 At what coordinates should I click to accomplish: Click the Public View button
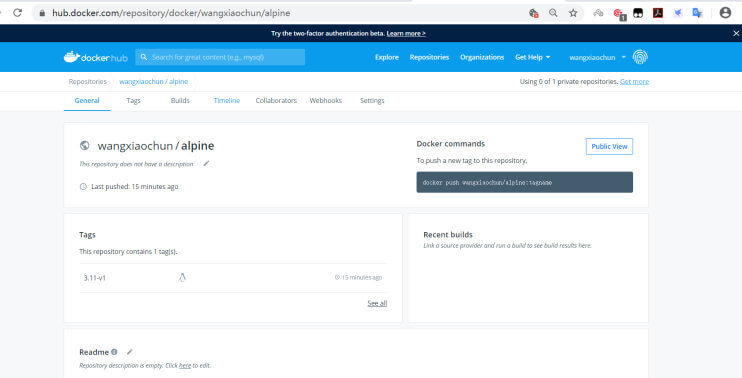609,147
